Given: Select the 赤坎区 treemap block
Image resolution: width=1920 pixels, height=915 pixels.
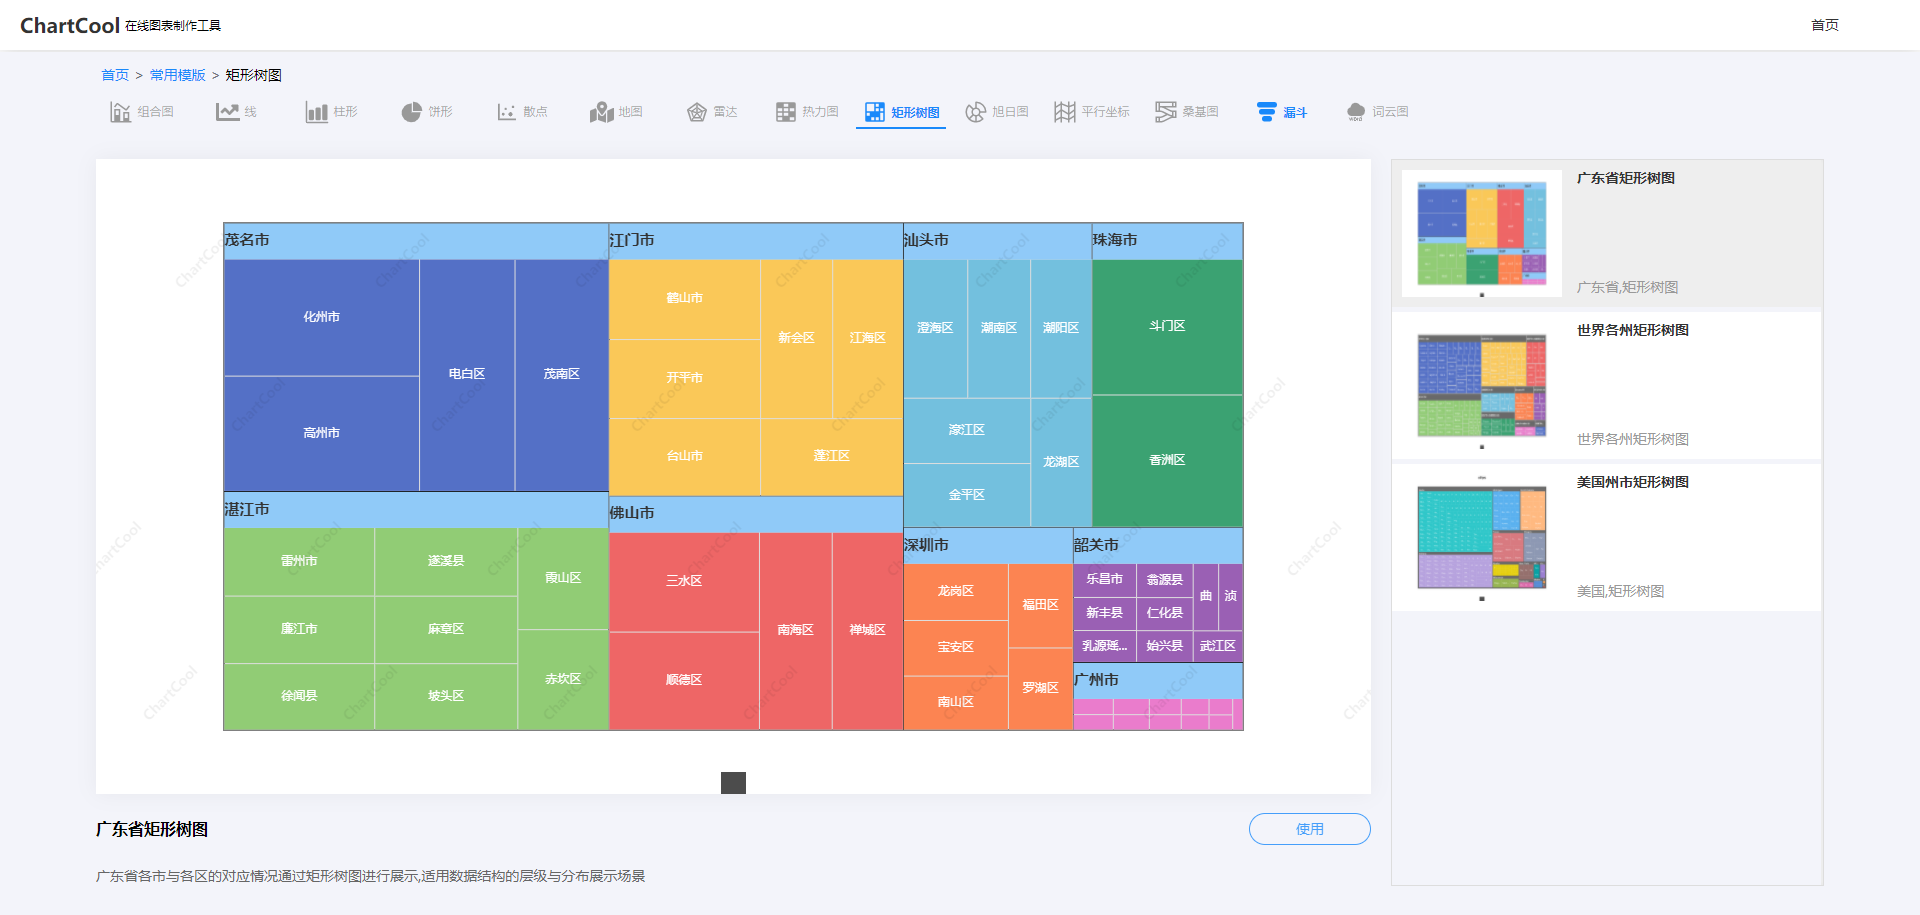Looking at the screenshot, I should [563, 680].
